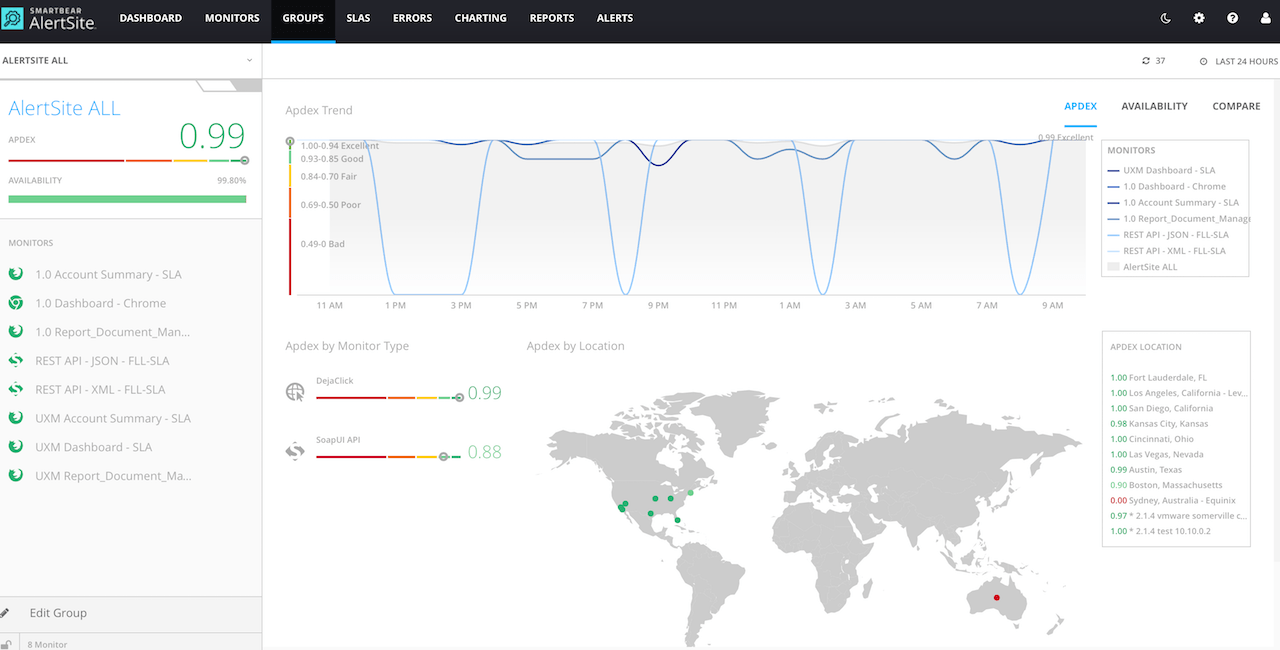The width and height of the screenshot is (1280, 650).
Task: Switch to the Availability tab
Action: tap(1154, 106)
